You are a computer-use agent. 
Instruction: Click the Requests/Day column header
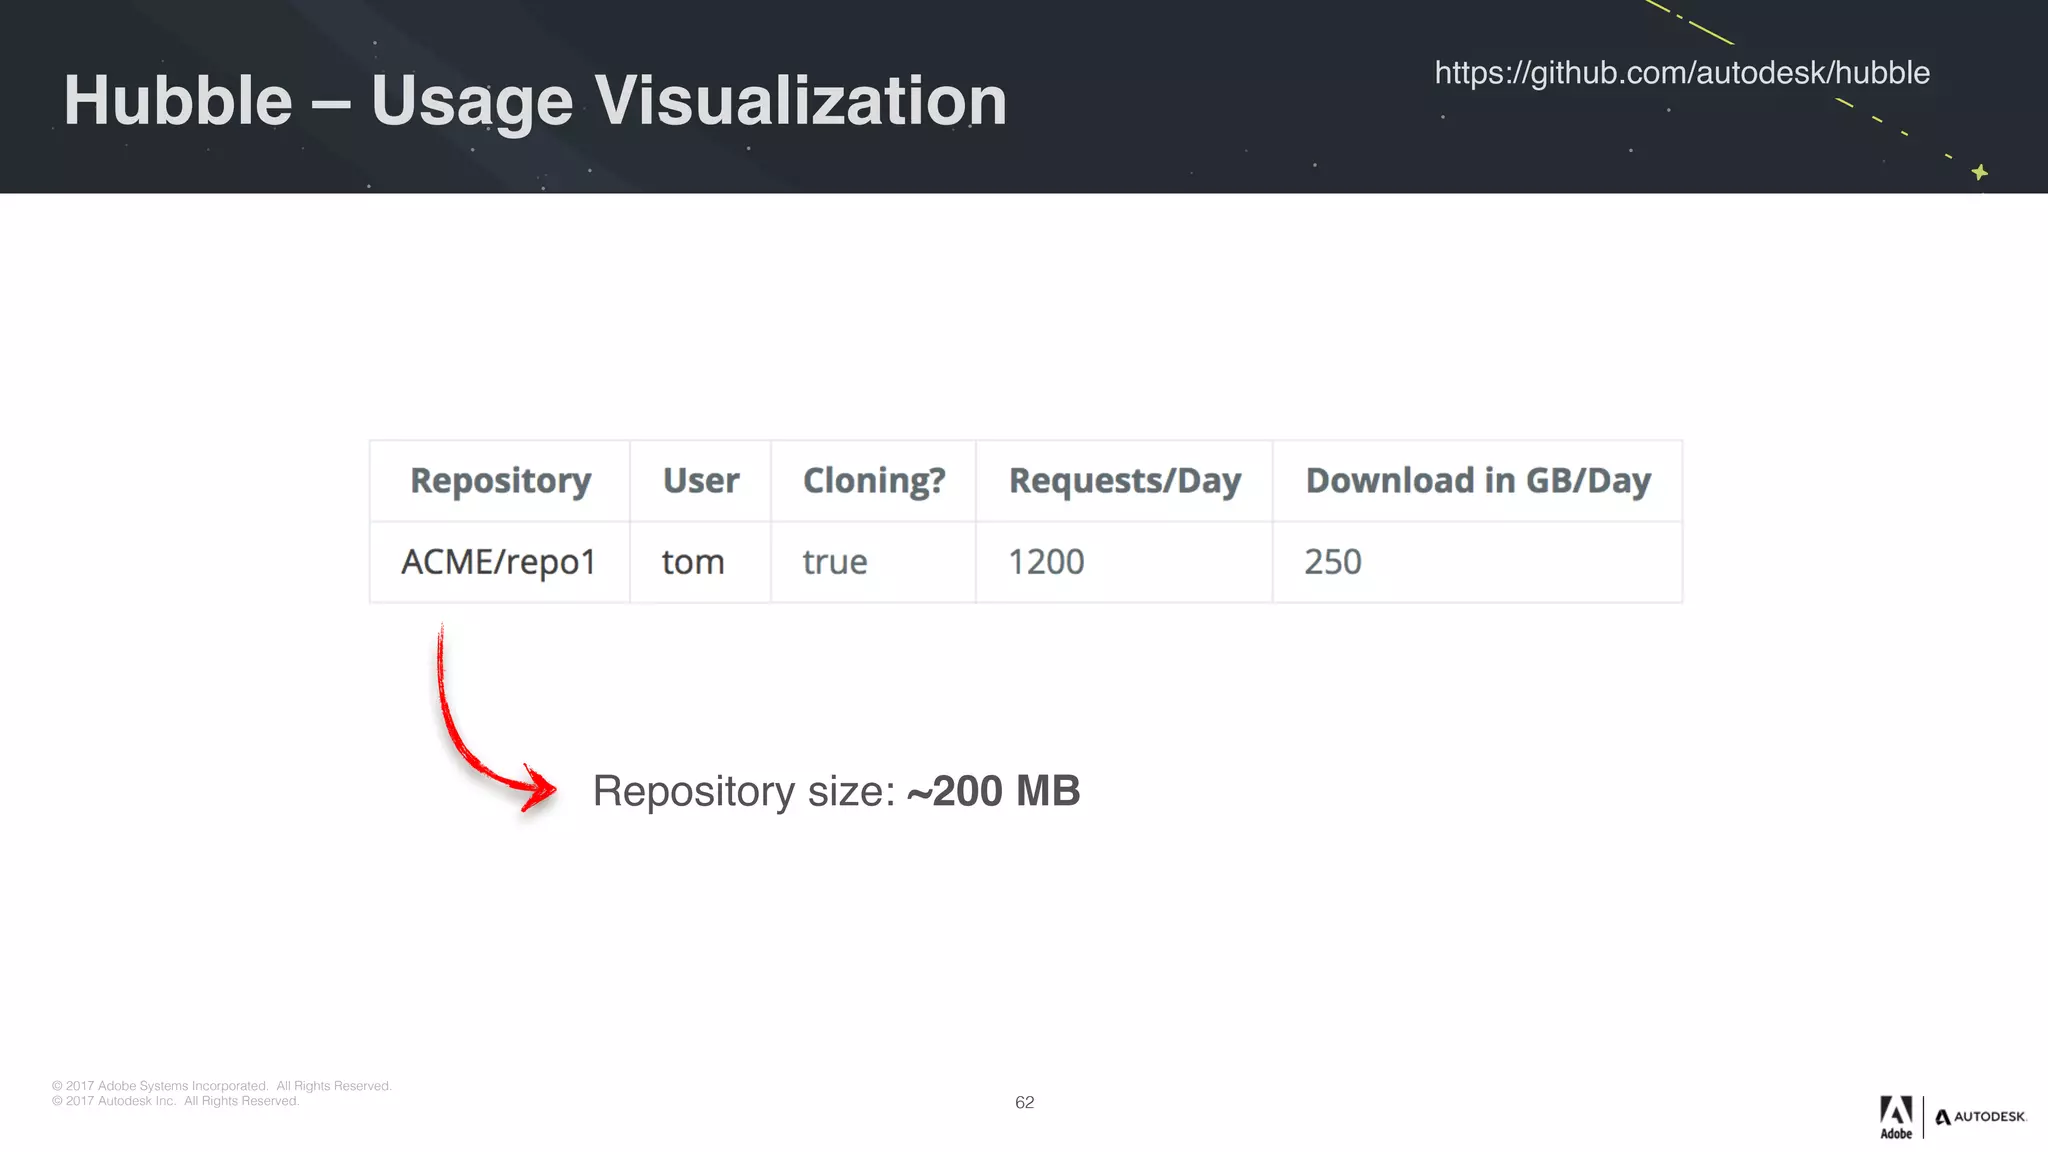point(1124,481)
